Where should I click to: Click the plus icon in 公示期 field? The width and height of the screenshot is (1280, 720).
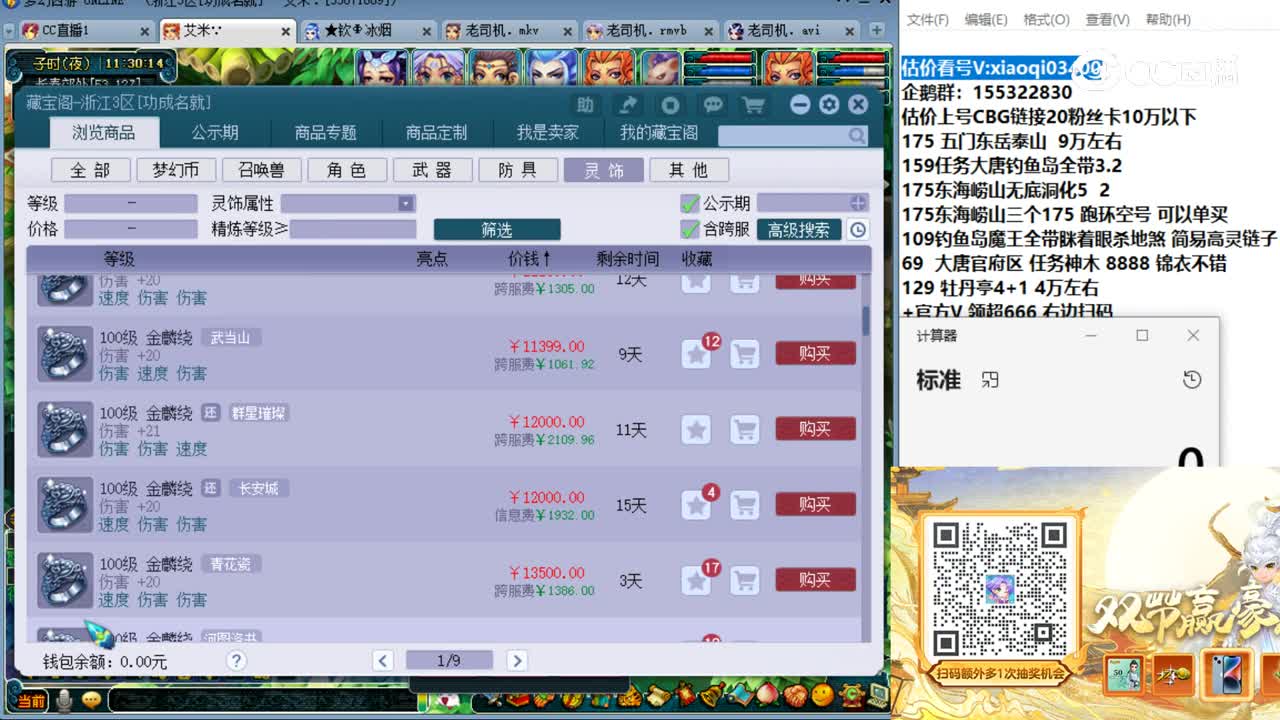pos(858,203)
